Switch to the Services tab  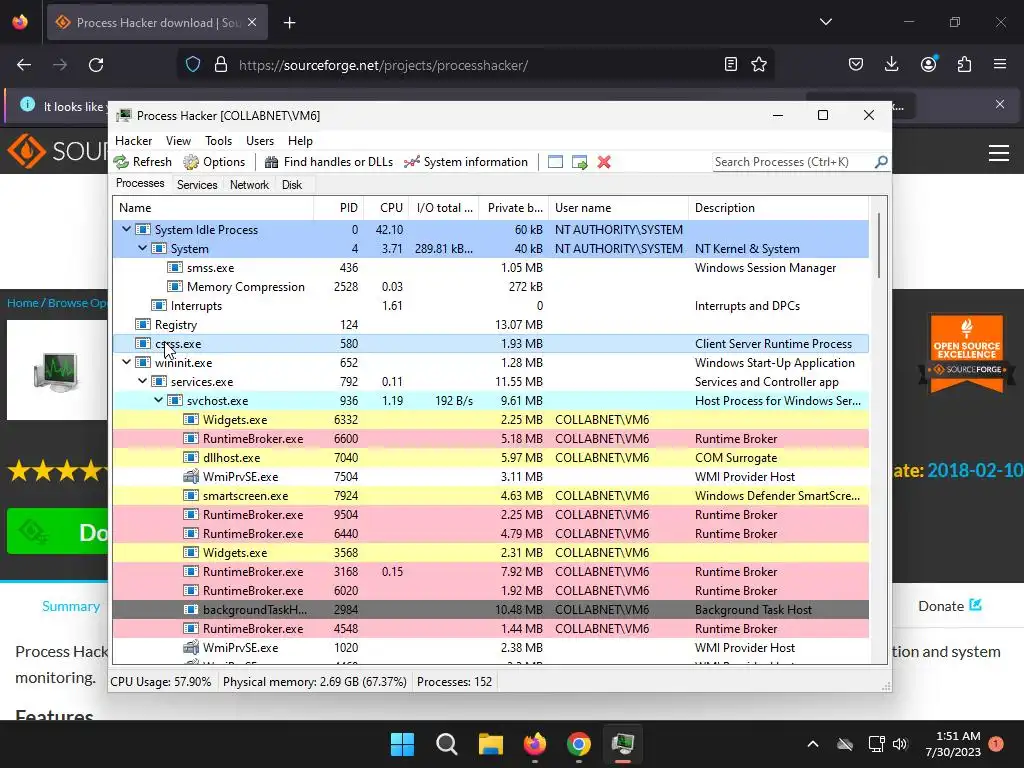coord(197,185)
